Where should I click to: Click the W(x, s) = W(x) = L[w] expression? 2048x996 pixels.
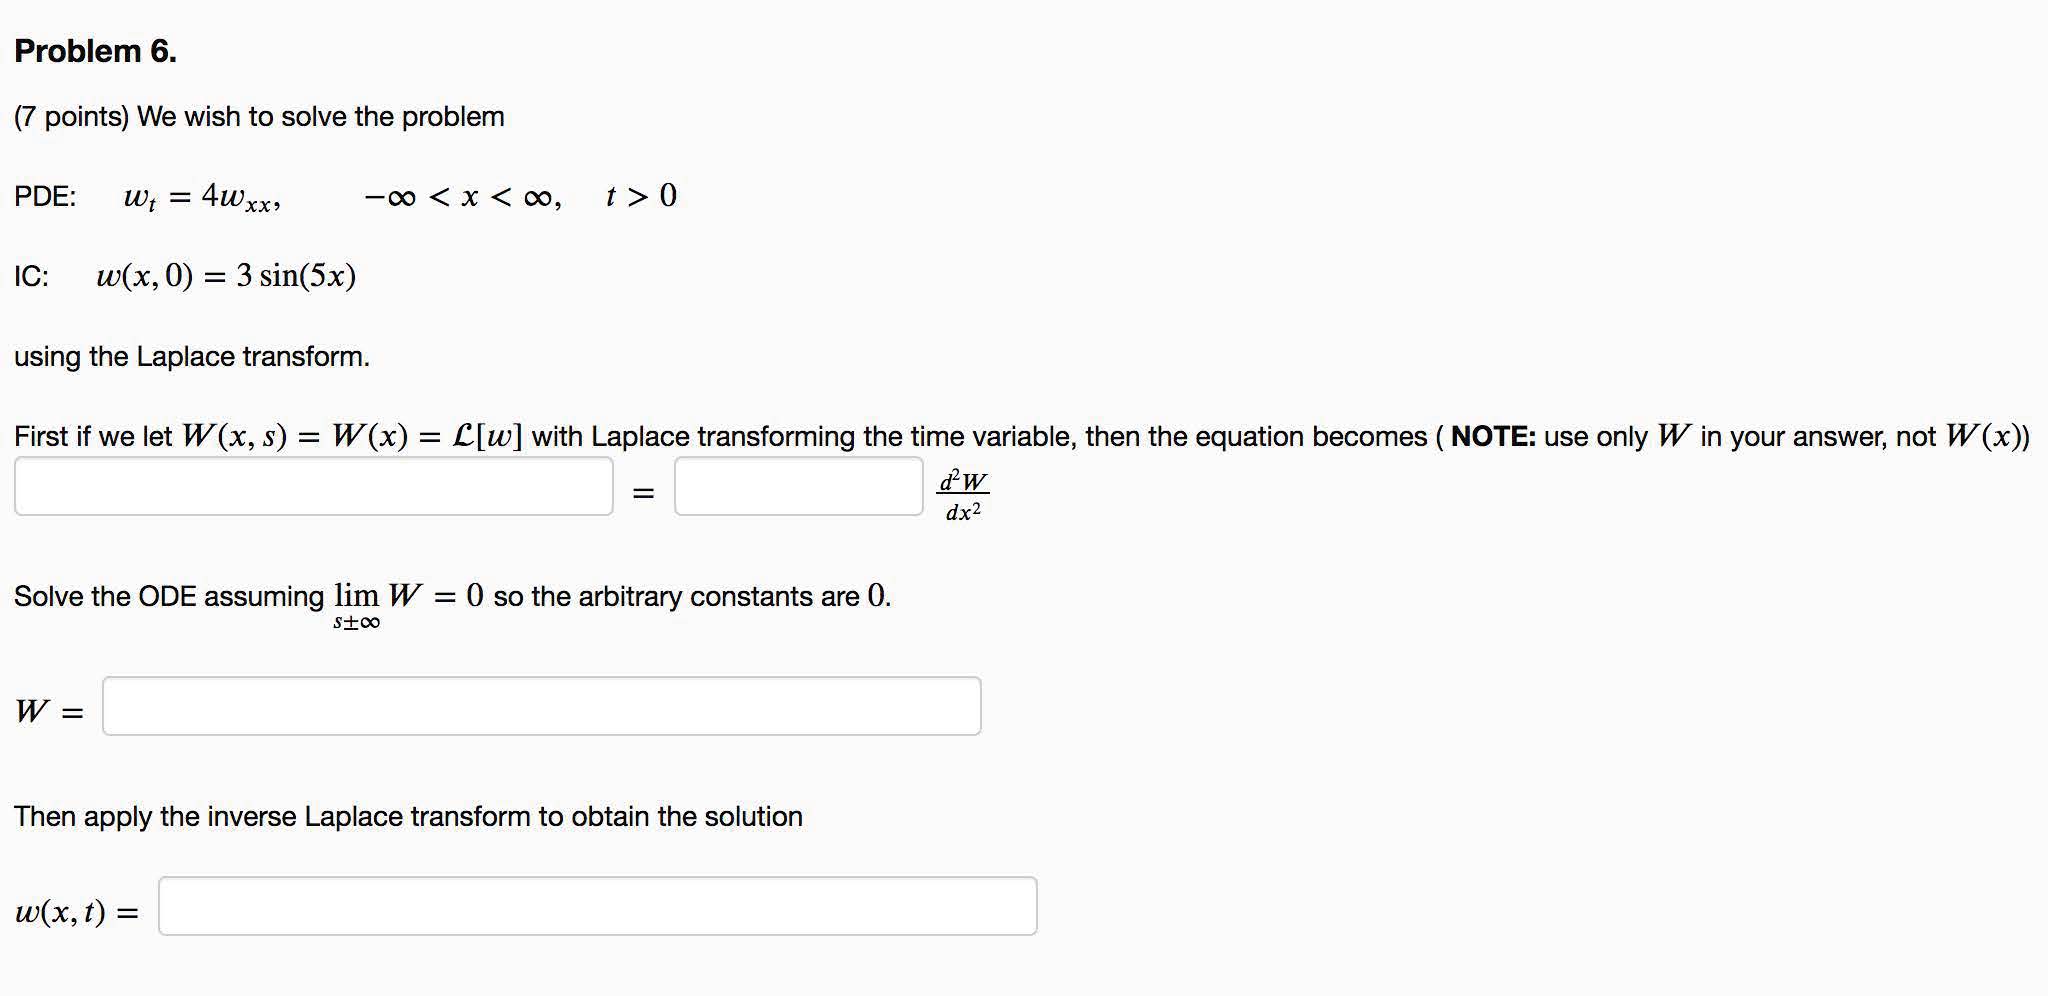pos(352,437)
